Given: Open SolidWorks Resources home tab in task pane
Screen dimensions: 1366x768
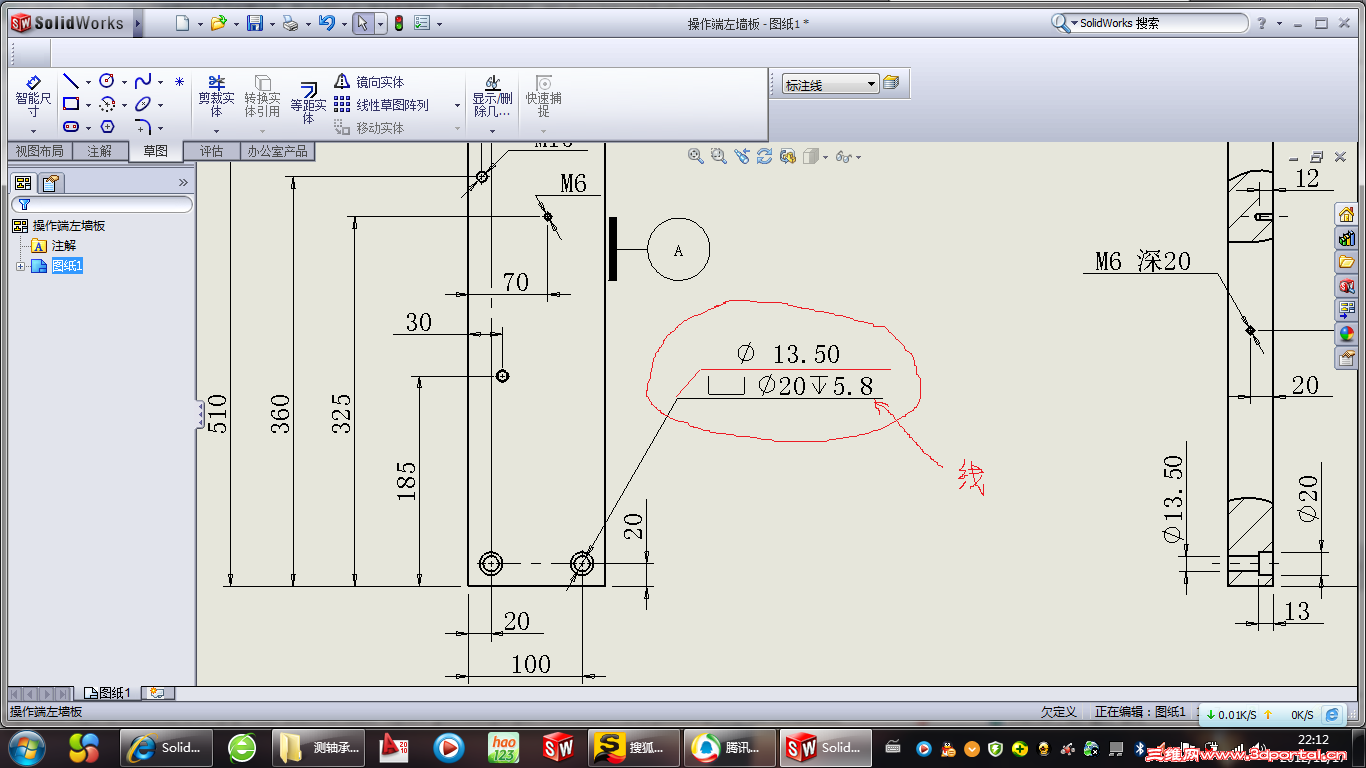Looking at the screenshot, I should [1347, 214].
